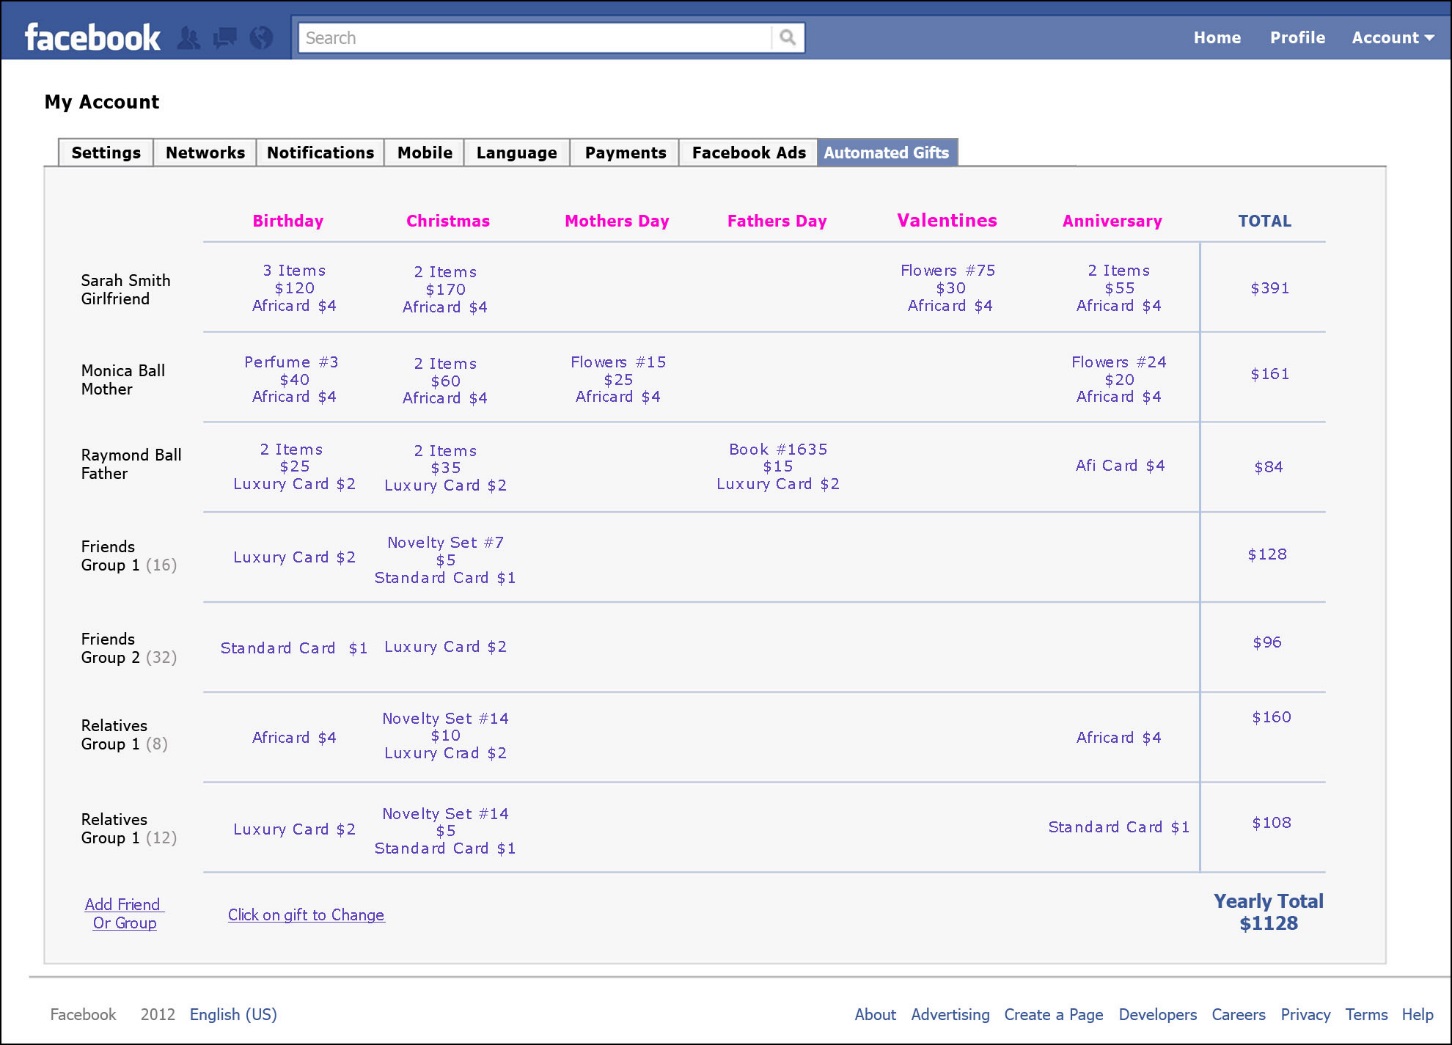Open Raymond Ball's Anniversary Afi Card $4
This screenshot has width=1452, height=1045.
(x=1120, y=465)
